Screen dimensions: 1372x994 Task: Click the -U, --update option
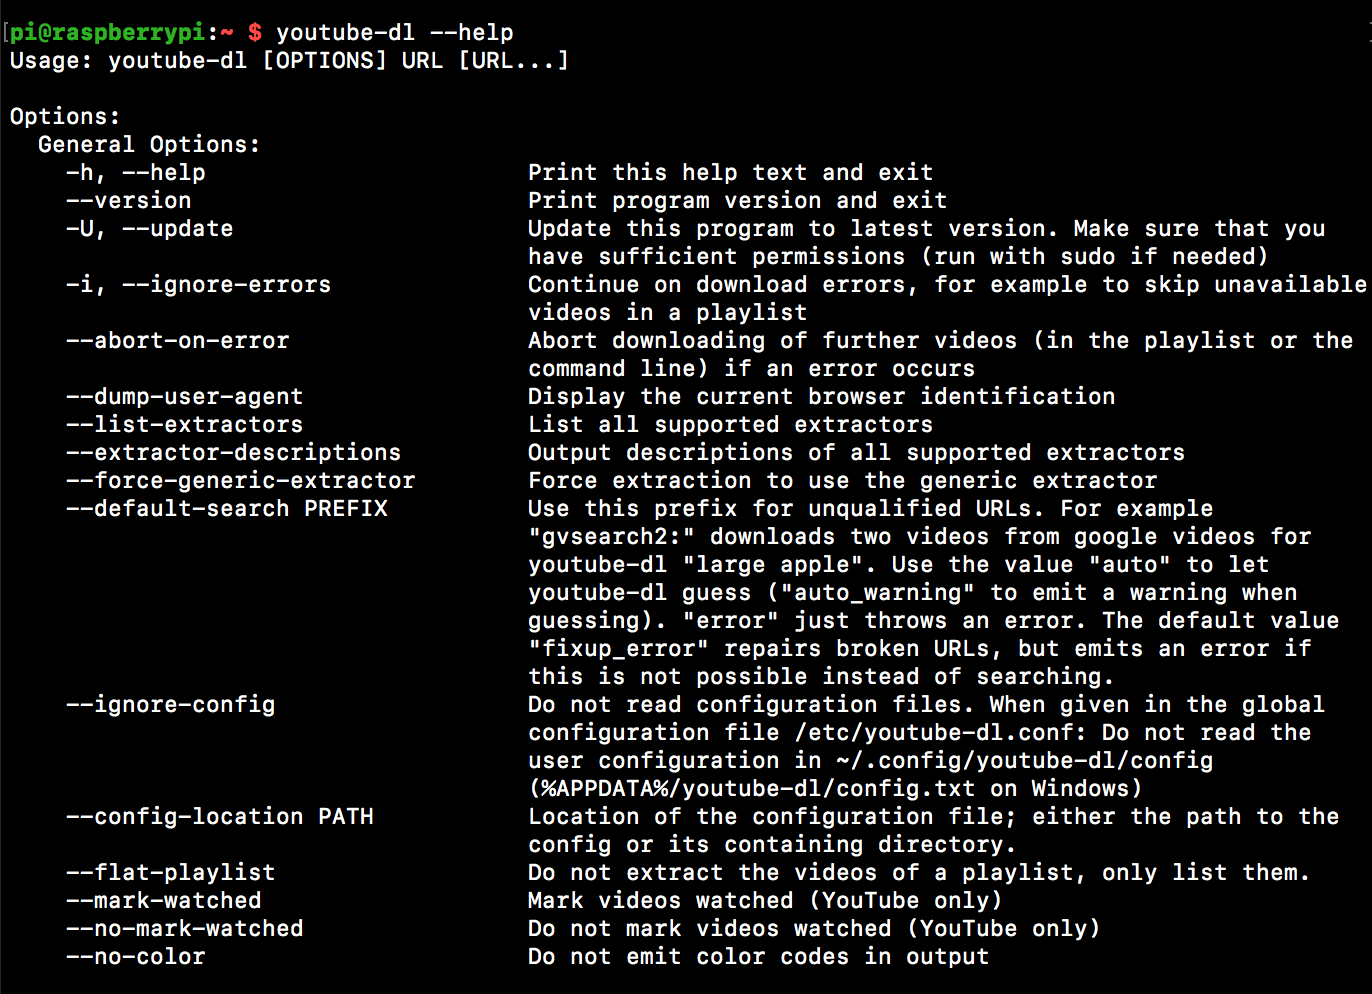pos(150,228)
